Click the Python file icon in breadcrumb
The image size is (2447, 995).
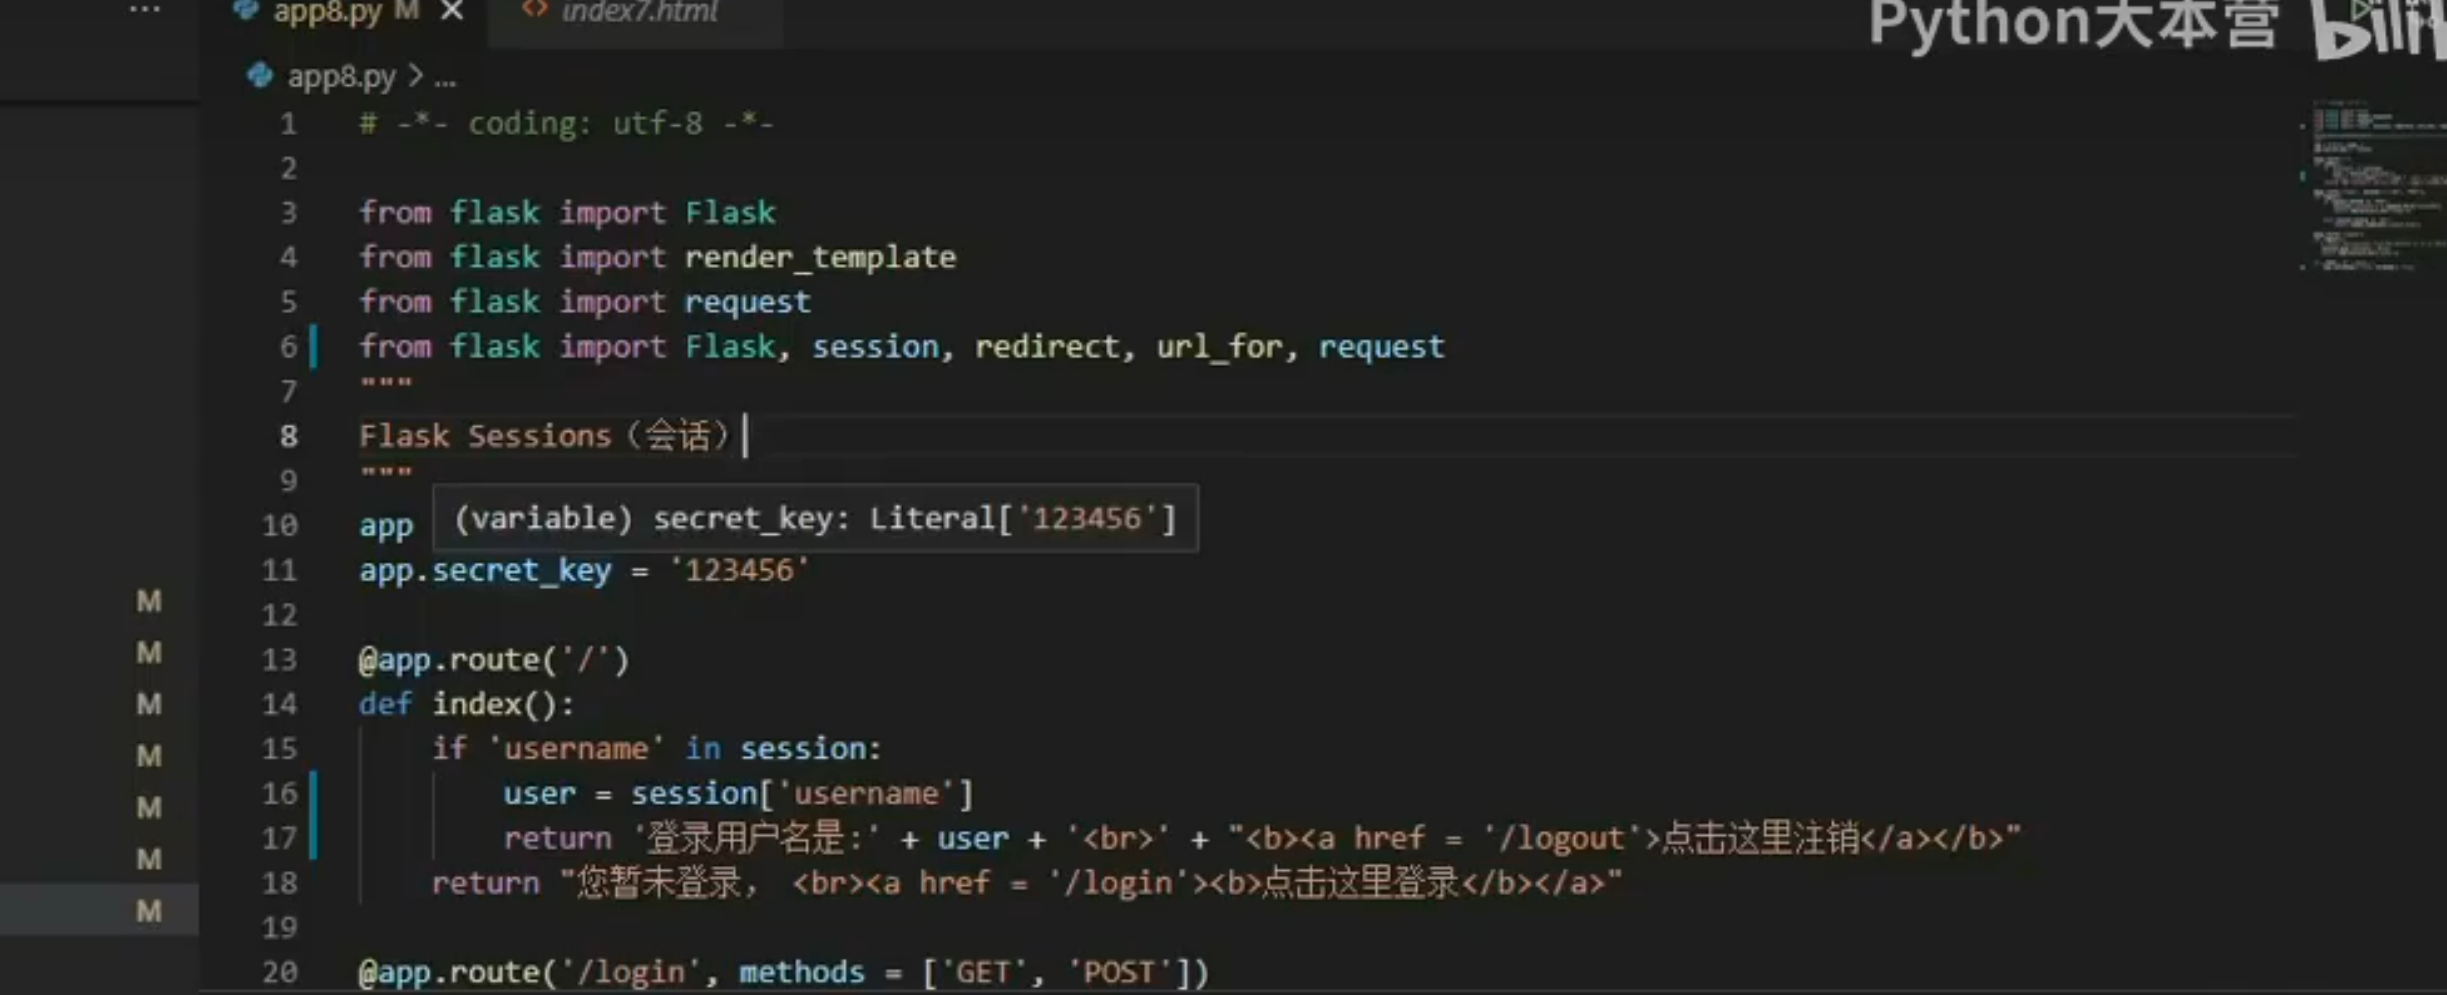[x=260, y=76]
